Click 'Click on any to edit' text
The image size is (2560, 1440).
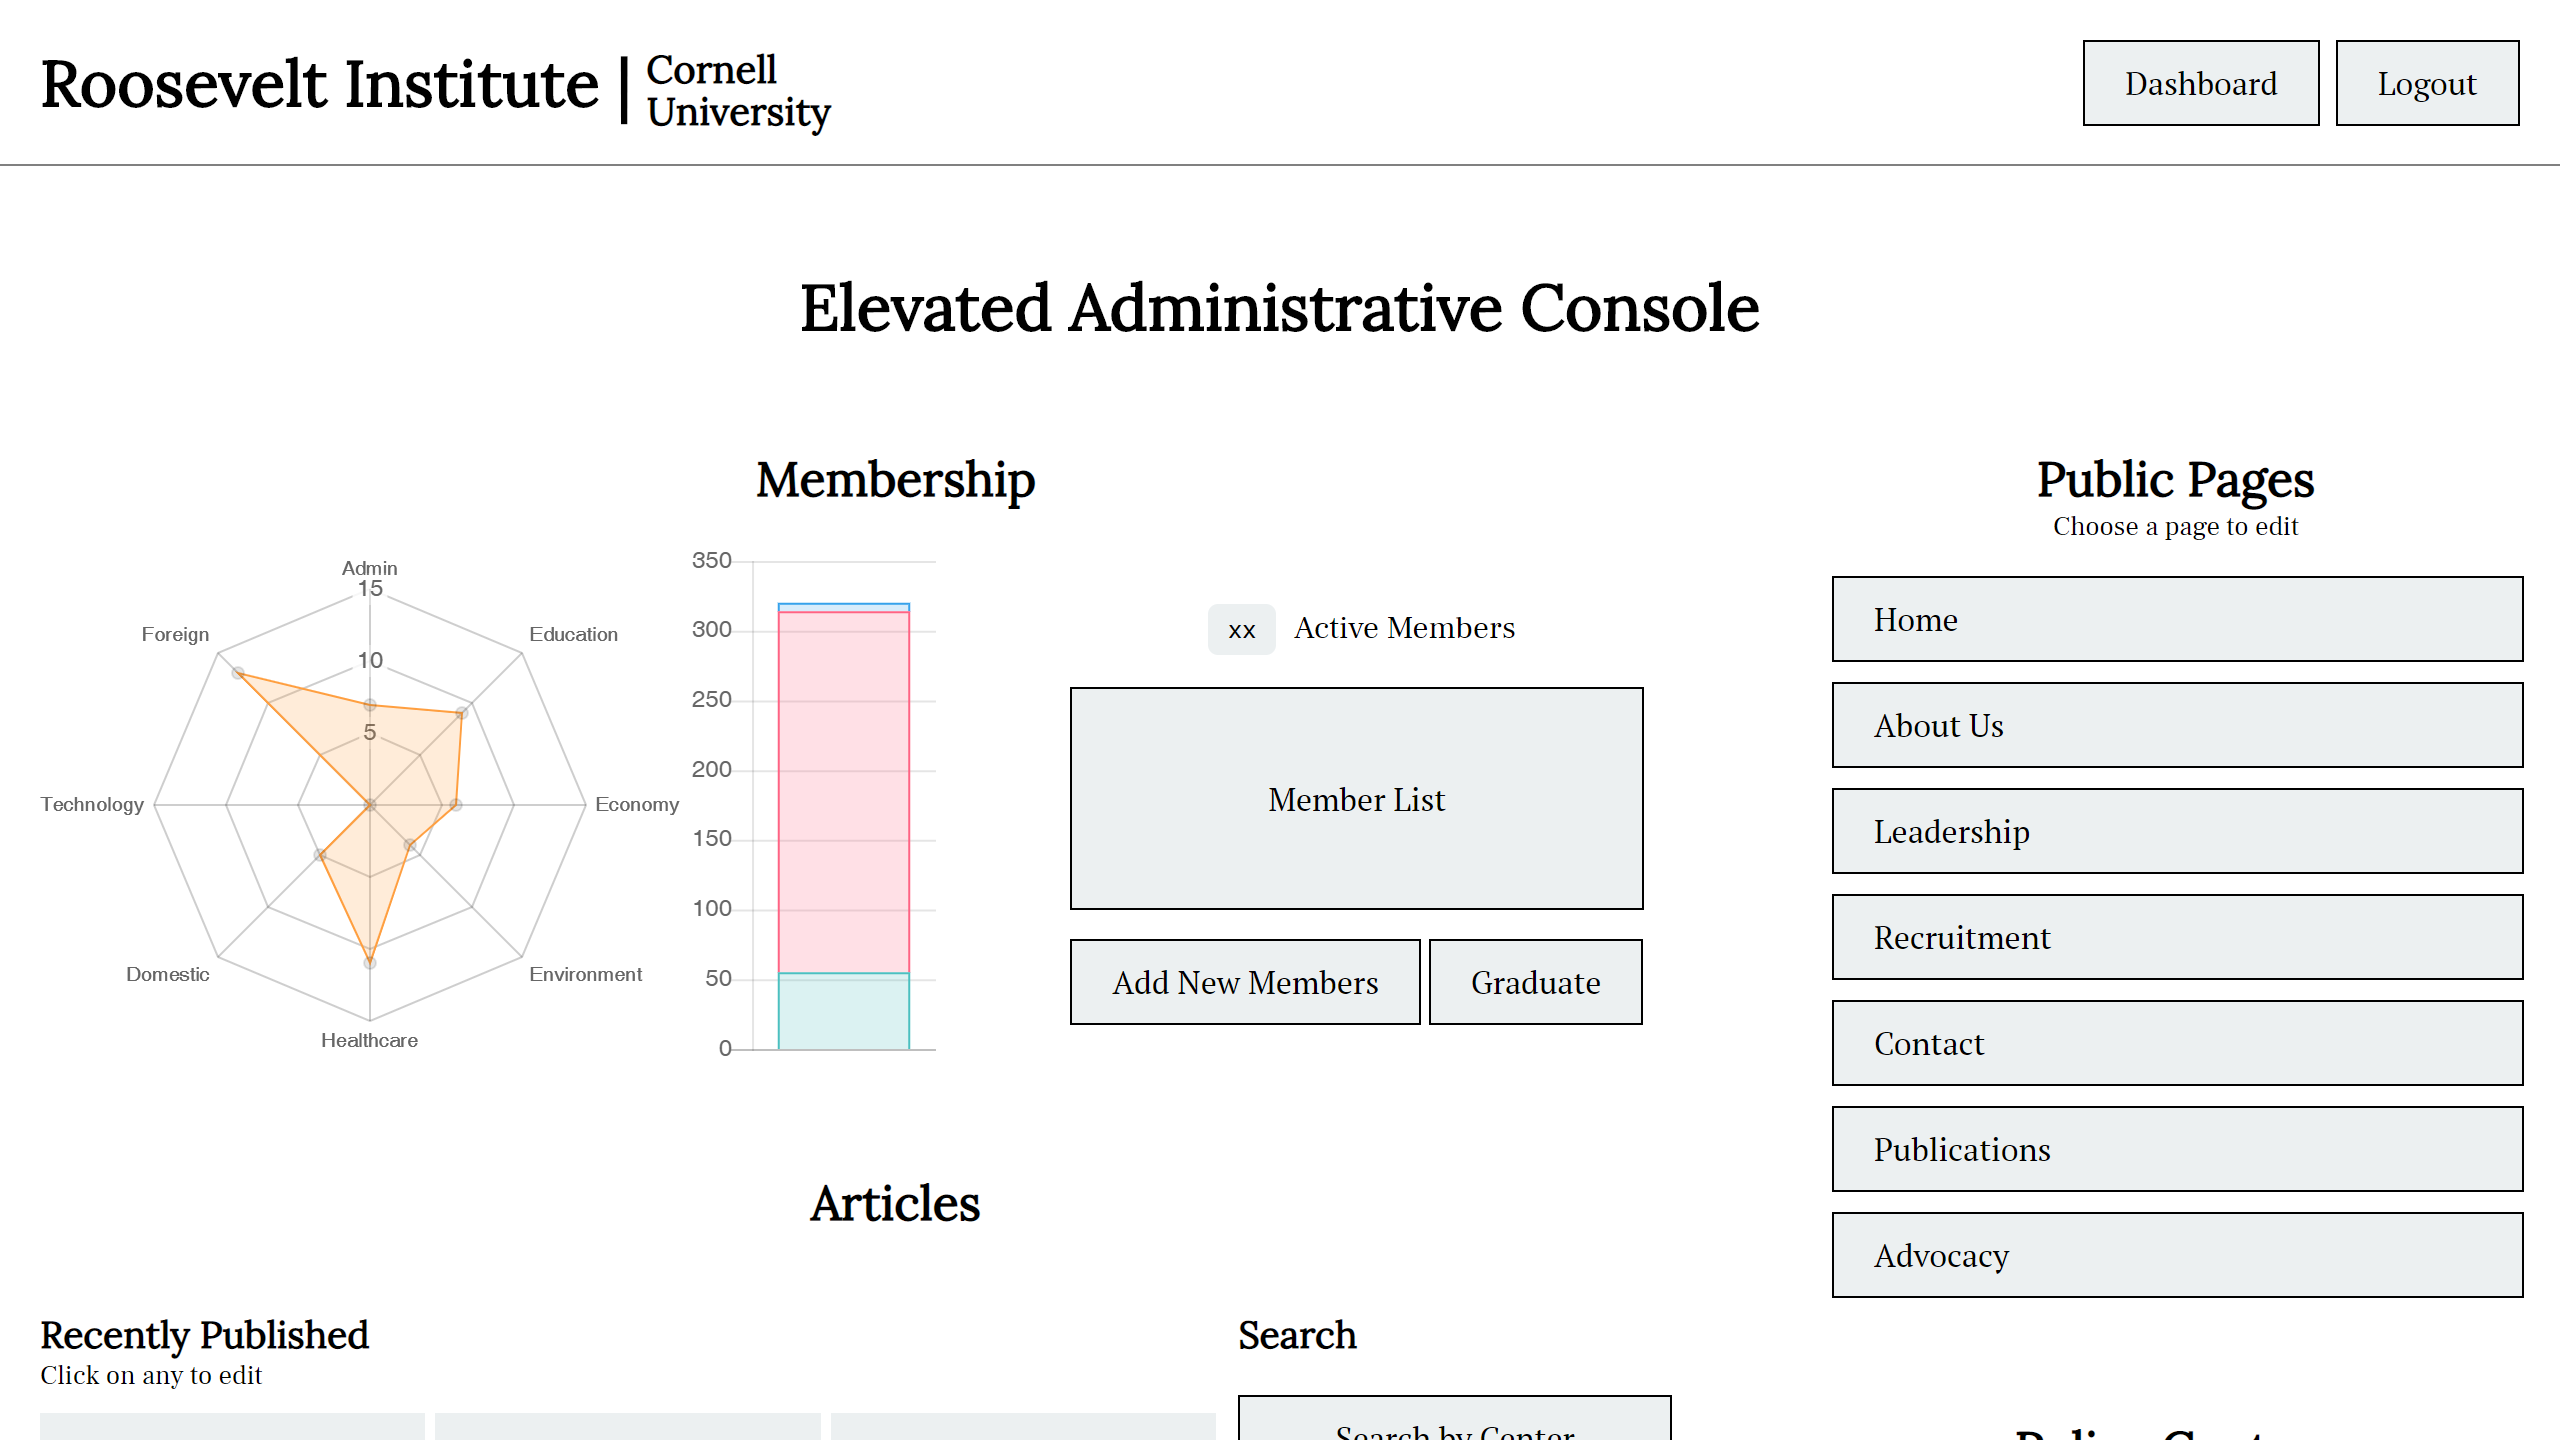pyautogui.click(x=151, y=1375)
